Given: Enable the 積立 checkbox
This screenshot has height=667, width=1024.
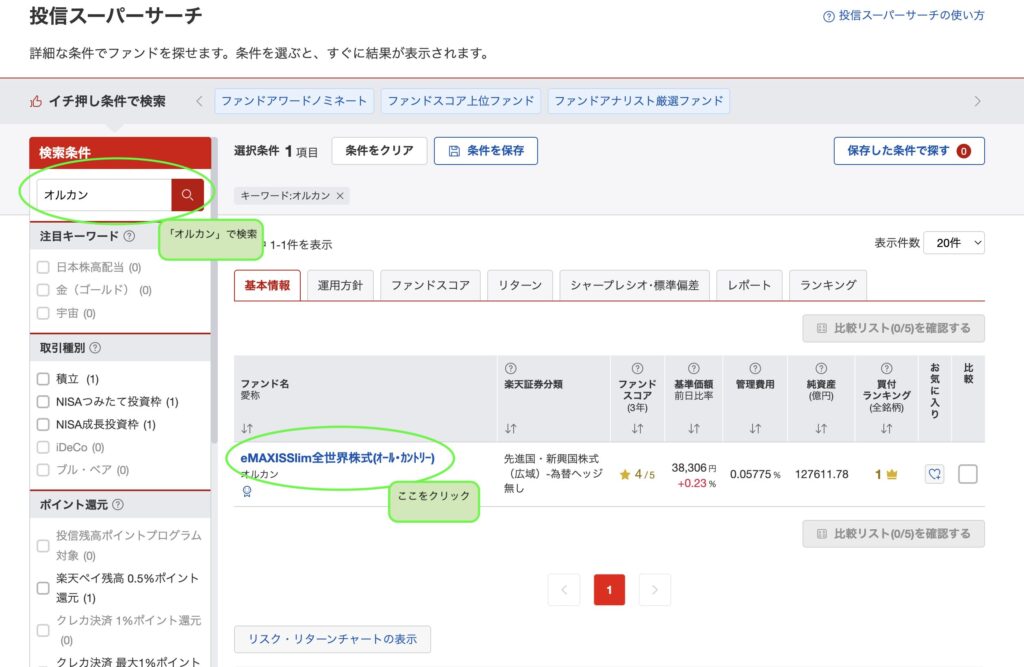Looking at the screenshot, I should (43, 379).
